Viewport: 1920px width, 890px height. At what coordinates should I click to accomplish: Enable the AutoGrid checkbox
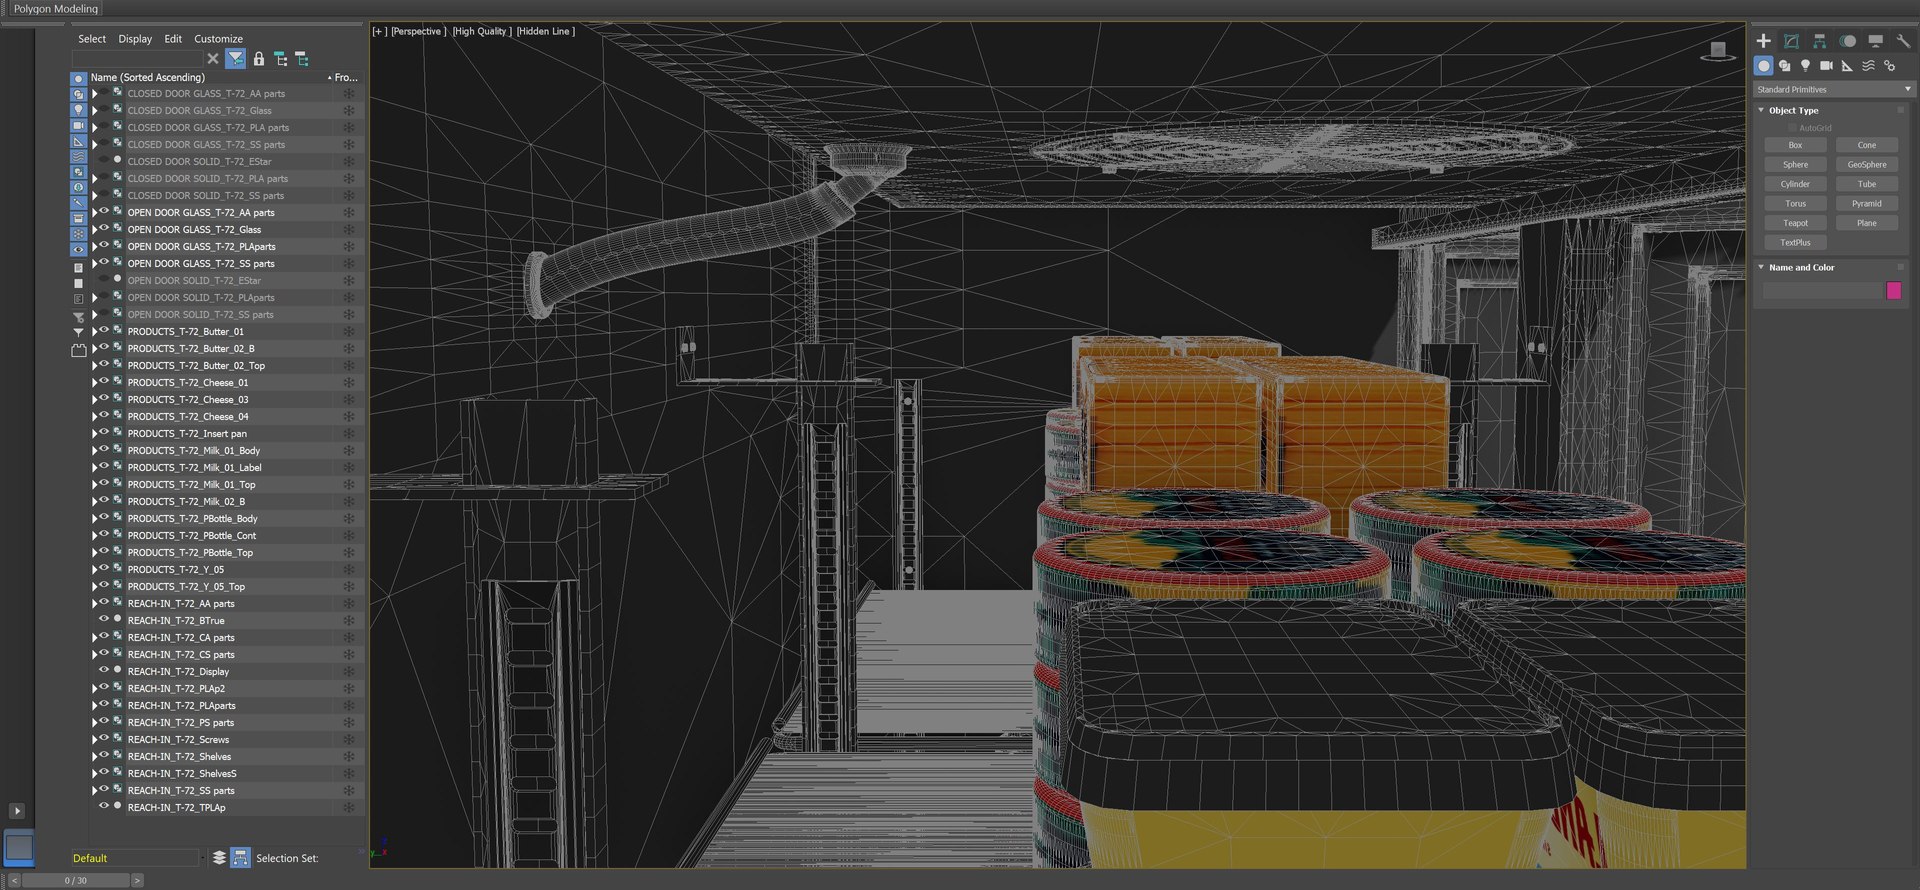click(1792, 128)
